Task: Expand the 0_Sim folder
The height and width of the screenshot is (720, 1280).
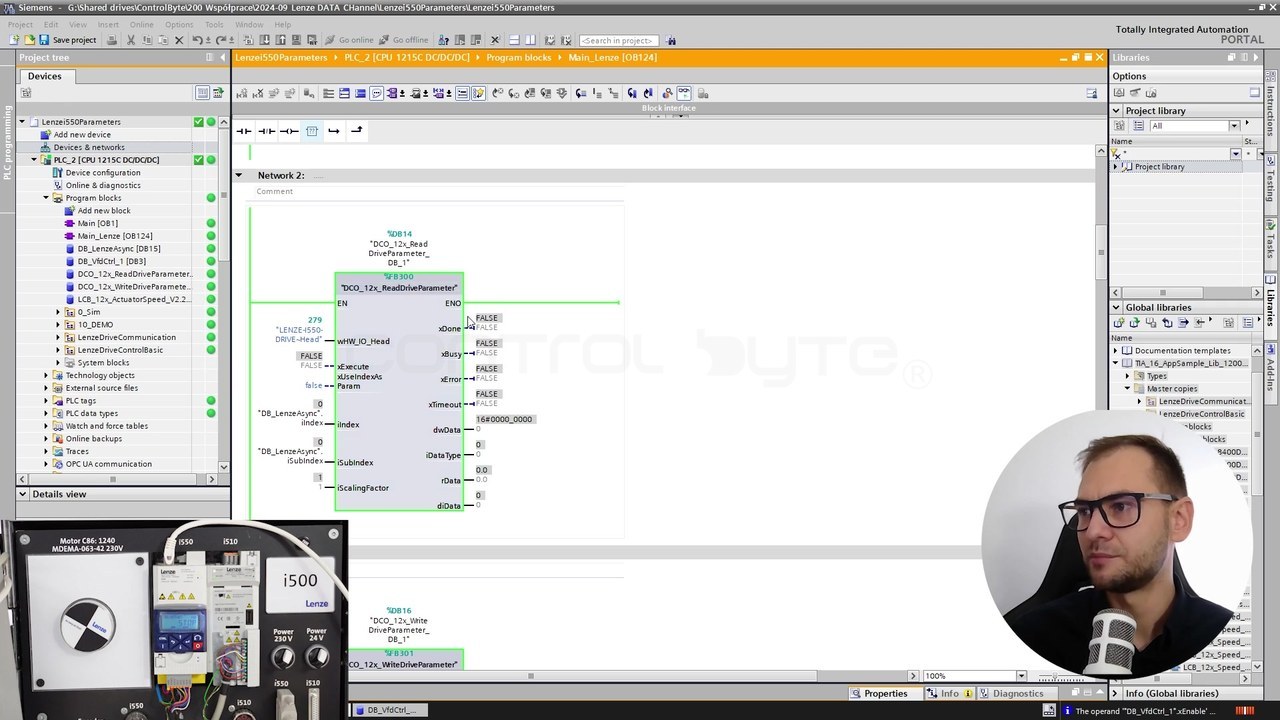Action: (58, 312)
